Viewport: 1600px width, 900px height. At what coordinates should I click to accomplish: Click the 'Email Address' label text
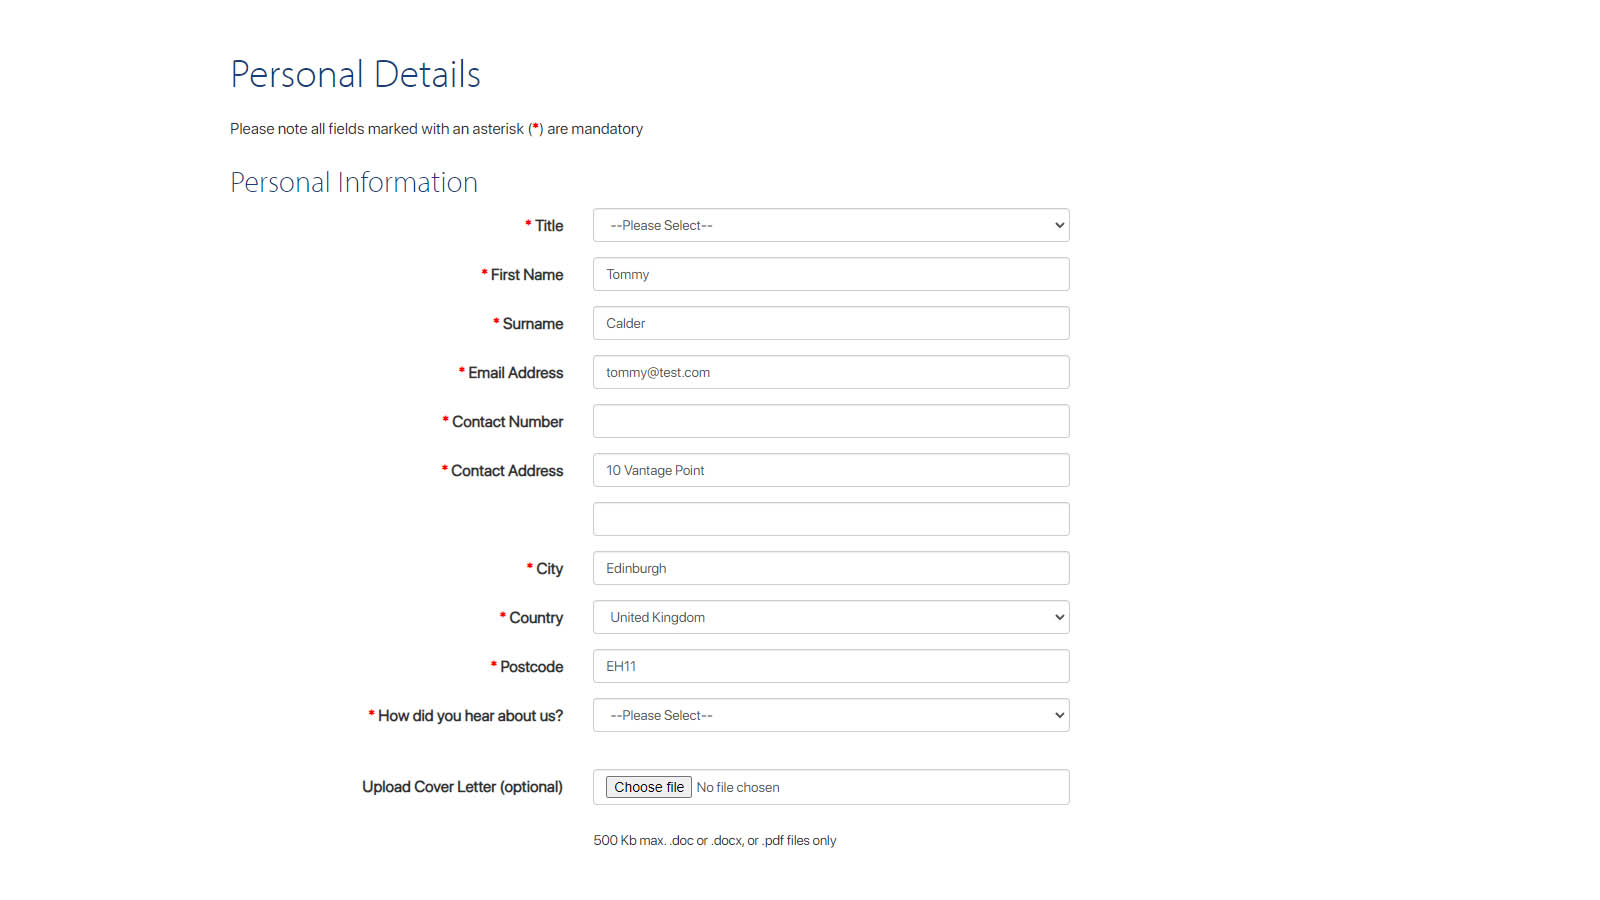click(x=515, y=373)
